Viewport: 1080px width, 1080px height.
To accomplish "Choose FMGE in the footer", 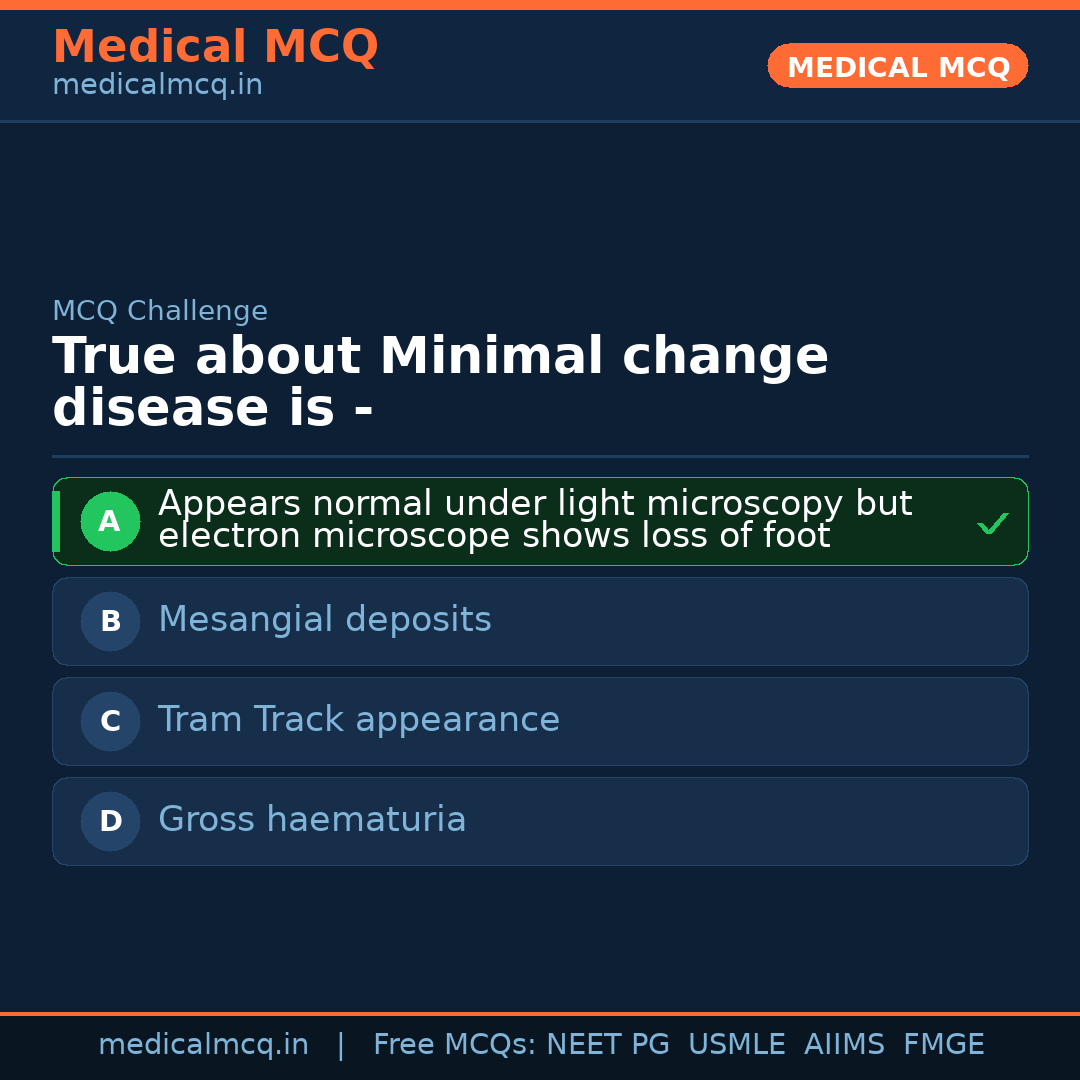I will pos(943,1045).
